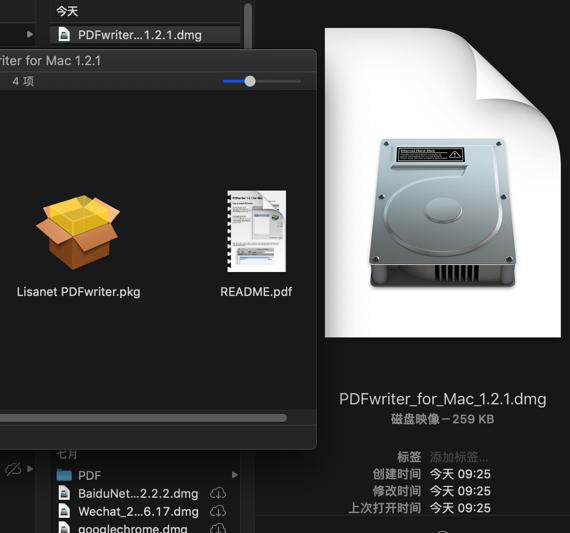Click the 磁盘映像－259 KB size text
The image size is (570, 533).
pos(442,419)
